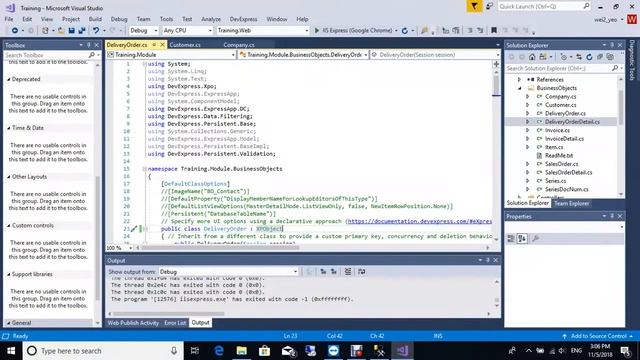This screenshot has width=640, height=360.
Task: Click the Undo arrow in toolbar
Action: (96, 31)
